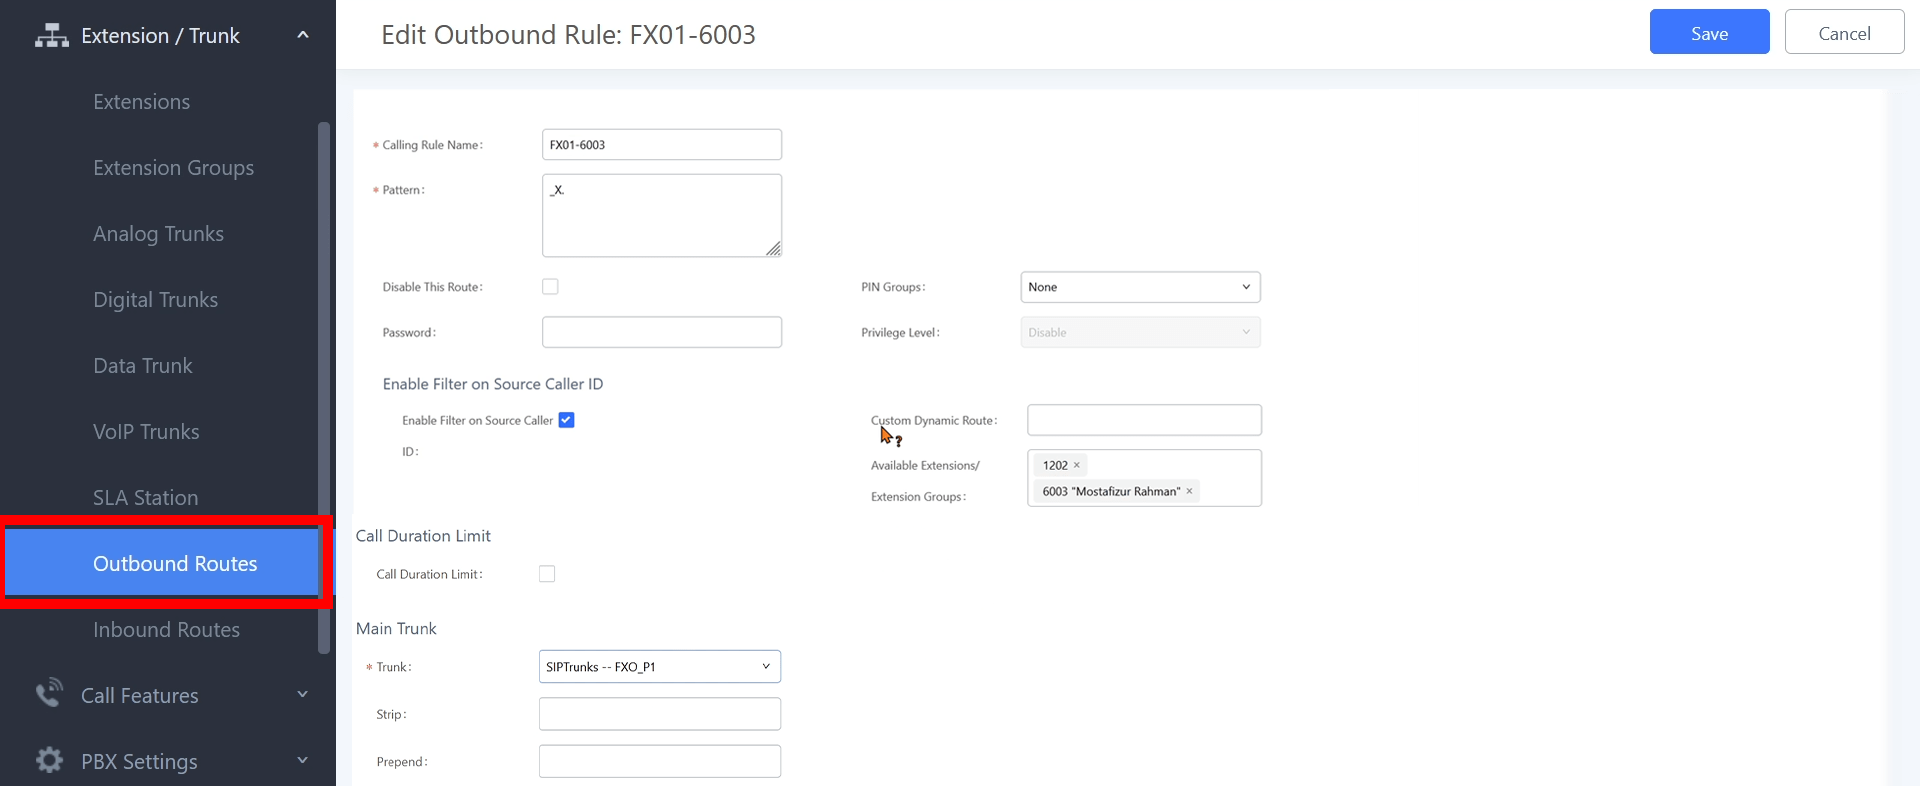Open SLA Station page
Screen dimensions: 1920x786
(146, 498)
